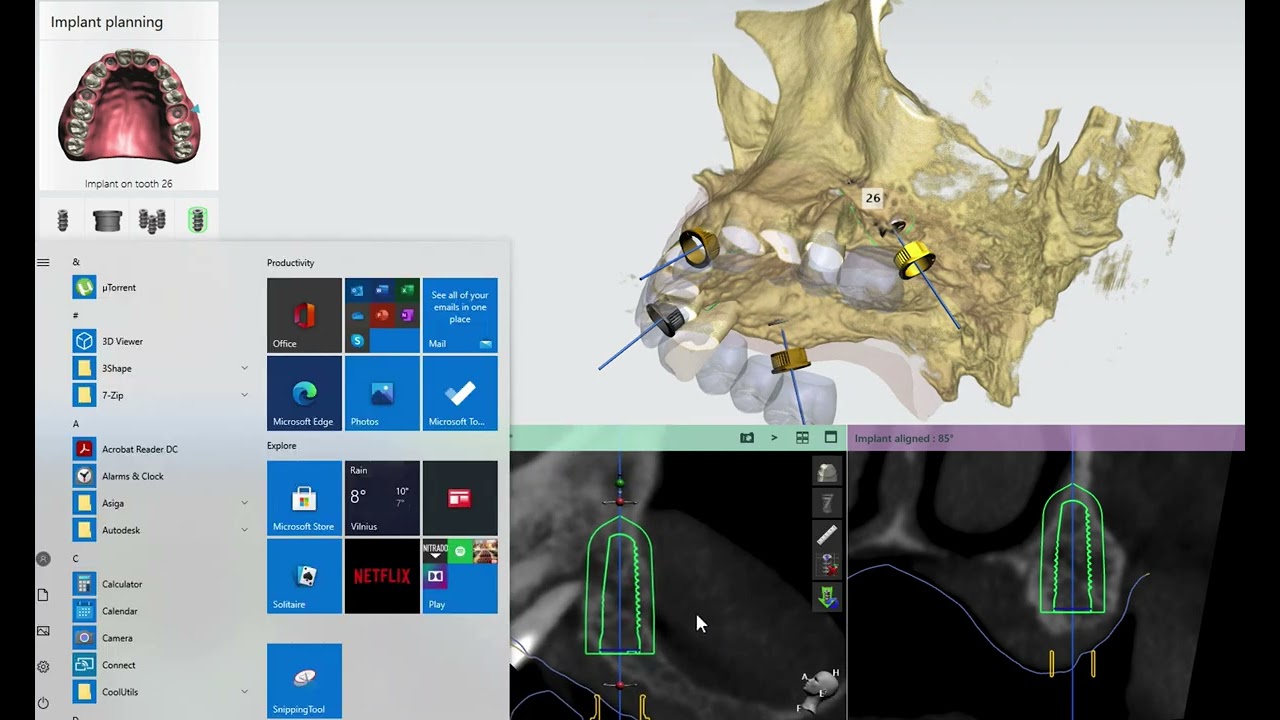Select the sleeve tool icon
The image size is (1280, 720).
pos(107,220)
